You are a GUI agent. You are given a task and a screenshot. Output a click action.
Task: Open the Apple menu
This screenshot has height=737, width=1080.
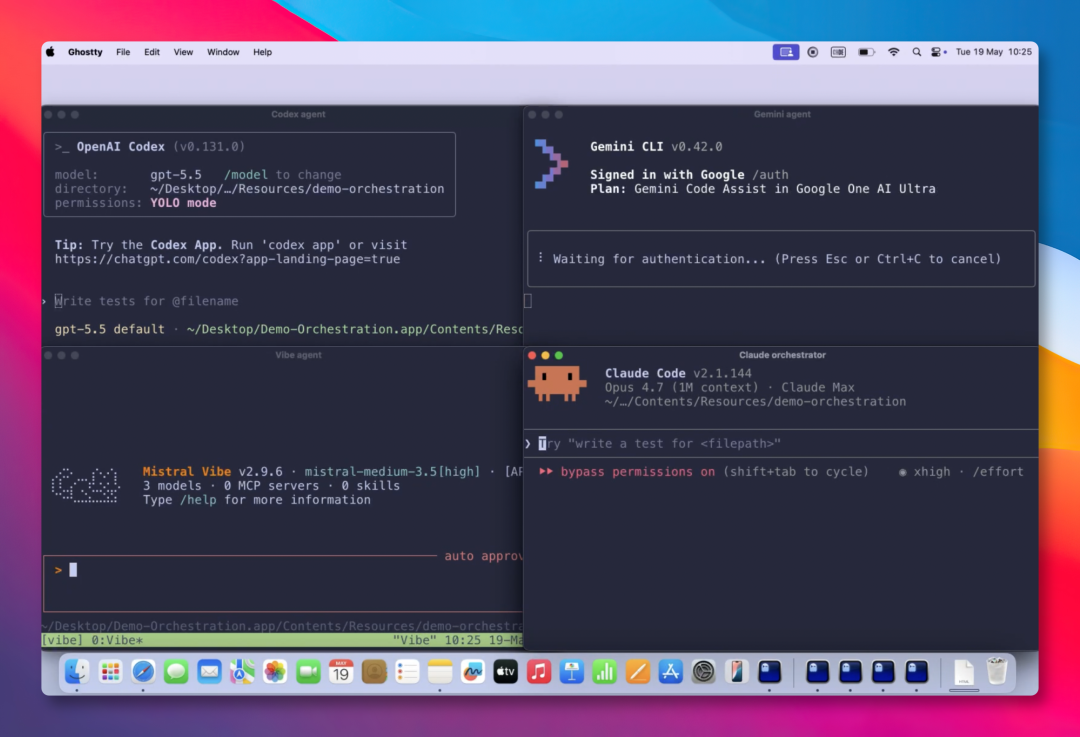pos(50,52)
